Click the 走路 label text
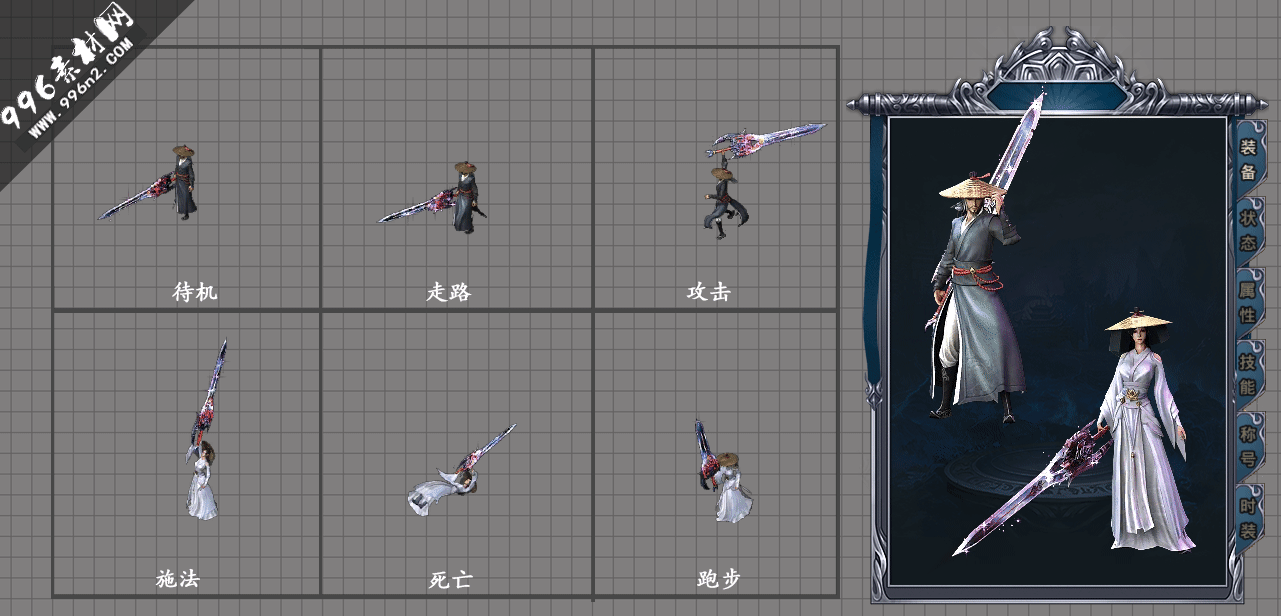 [448, 292]
